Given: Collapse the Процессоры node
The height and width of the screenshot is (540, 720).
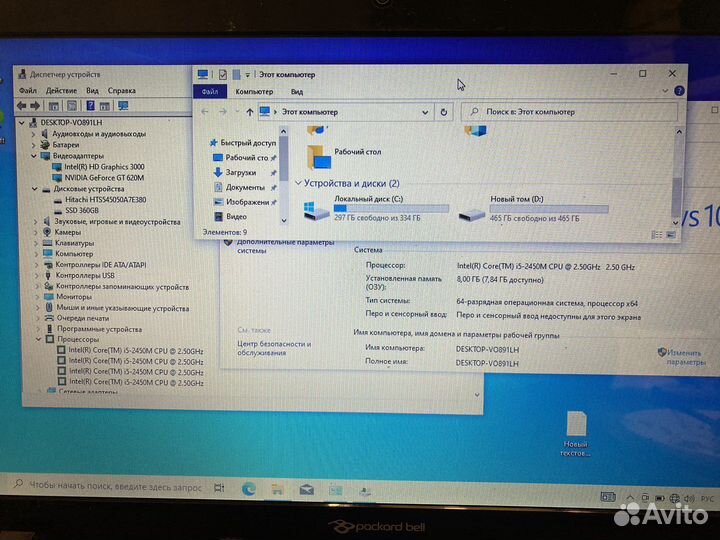Looking at the screenshot, I should click(x=39, y=340).
